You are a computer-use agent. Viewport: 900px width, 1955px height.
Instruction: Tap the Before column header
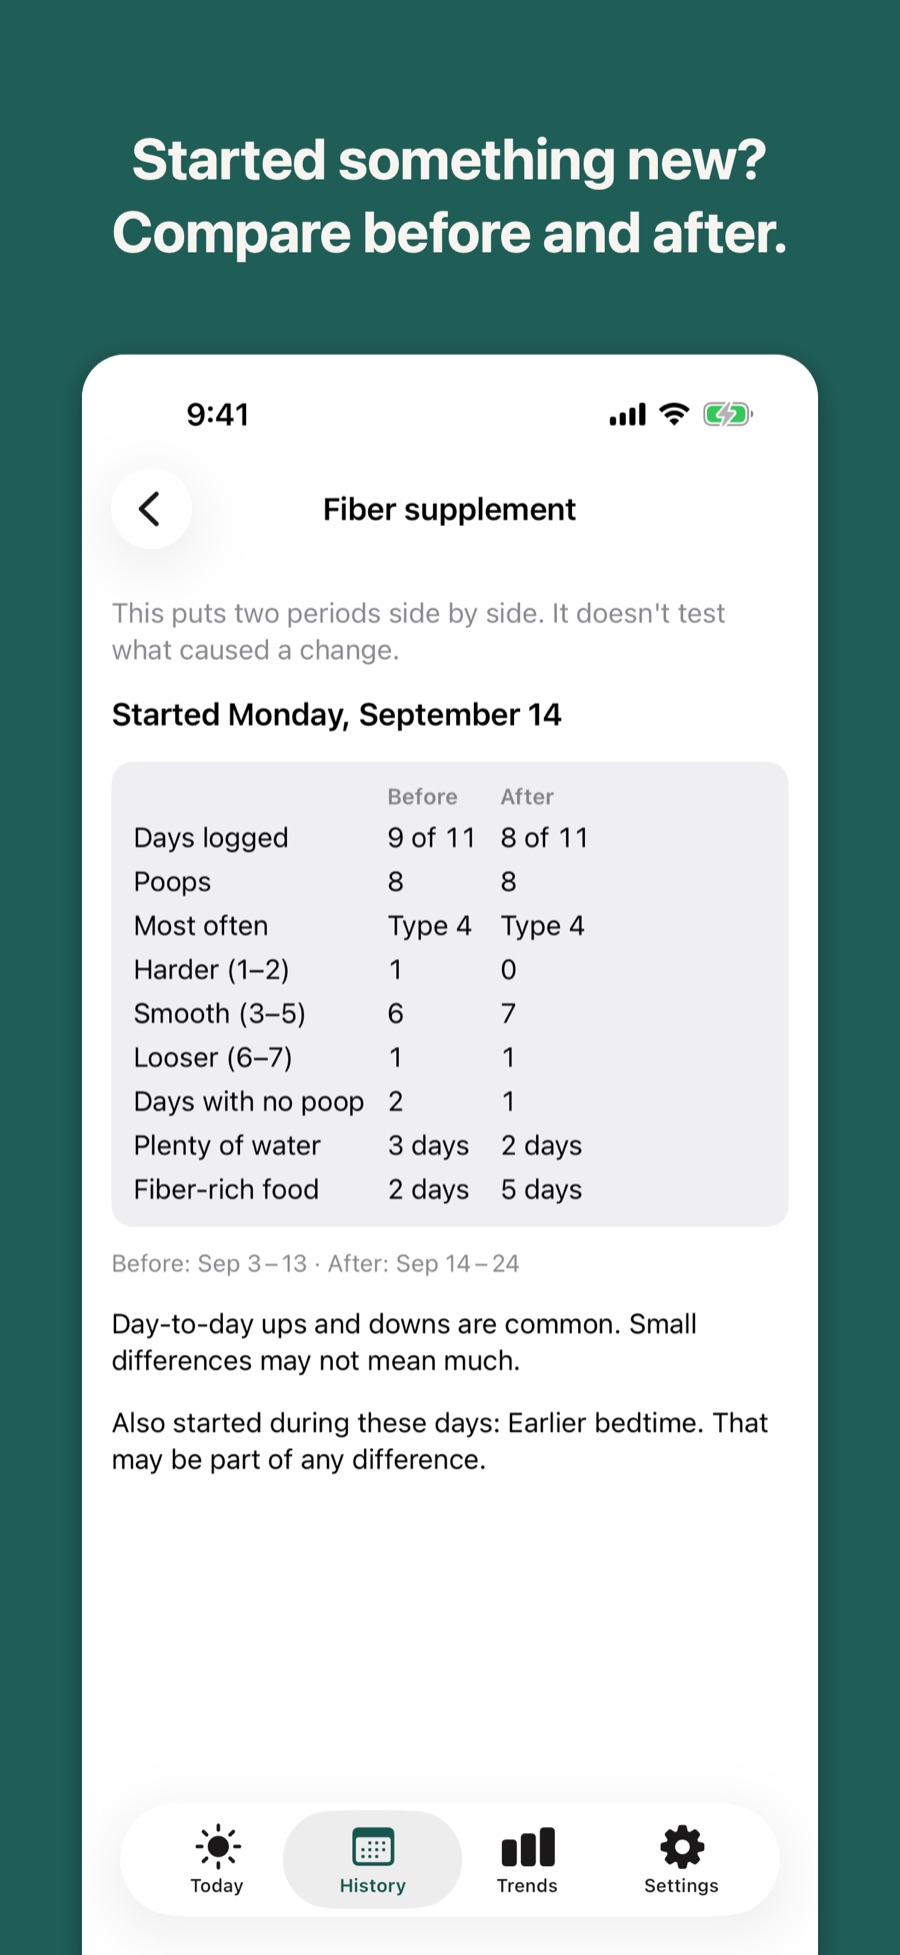(x=423, y=797)
